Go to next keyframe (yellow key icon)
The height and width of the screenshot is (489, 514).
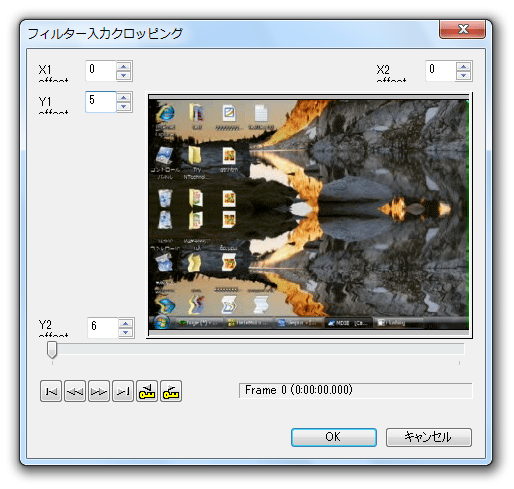pyautogui.click(x=171, y=391)
